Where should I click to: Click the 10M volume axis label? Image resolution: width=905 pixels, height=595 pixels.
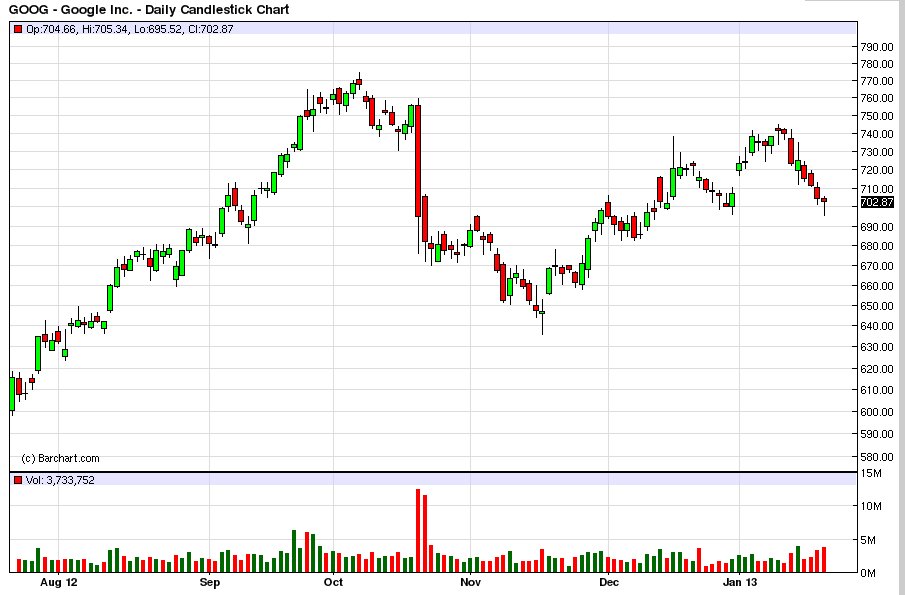tap(871, 507)
